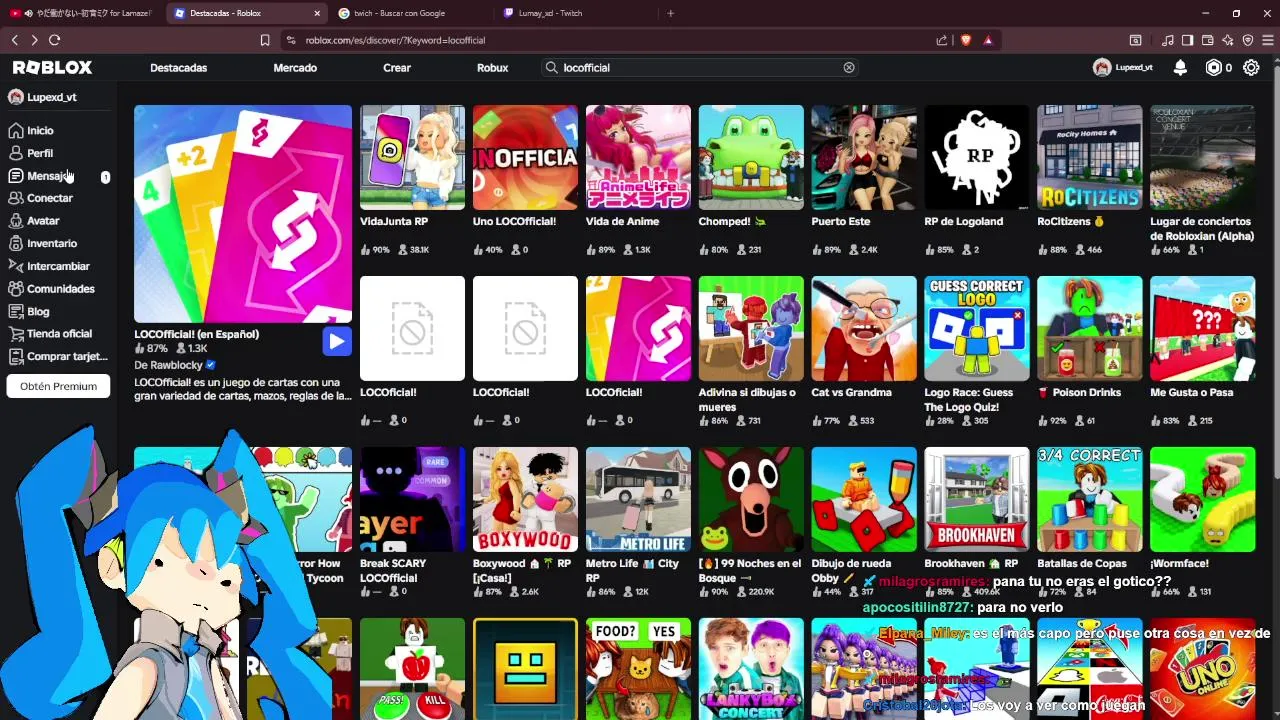1280x720 pixels.
Task: Open the RP de Logoland game
Action: click(977, 157)
